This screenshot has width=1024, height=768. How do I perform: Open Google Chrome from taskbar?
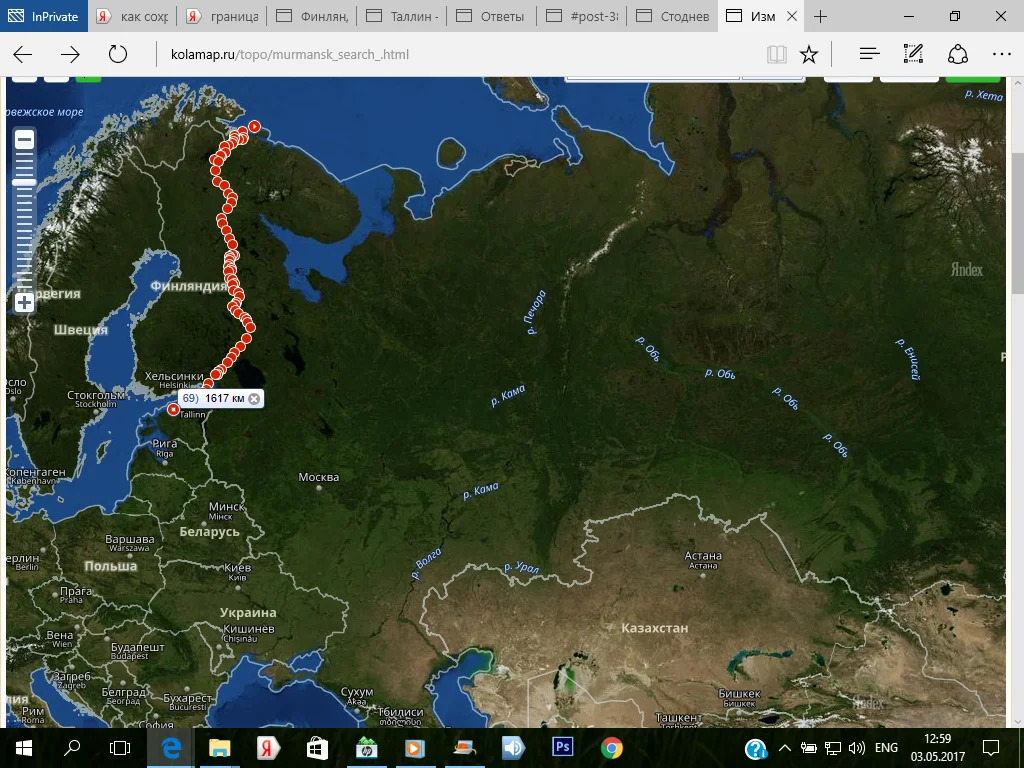(611, 748)
